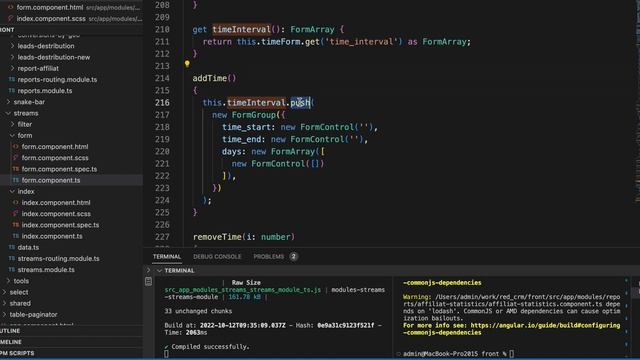The width and height of the screenshot is (640, 360).
Task: Expand the leads-destribution folder
Action: pyautogui.click(x=46, y=46)
